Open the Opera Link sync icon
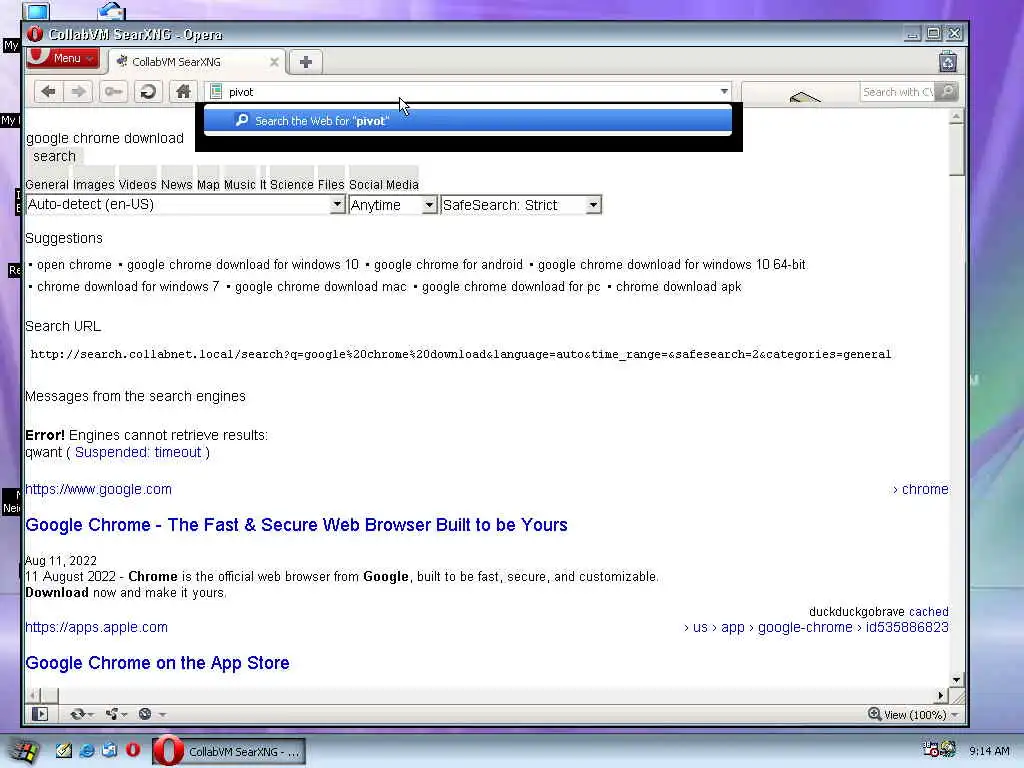 78,714
